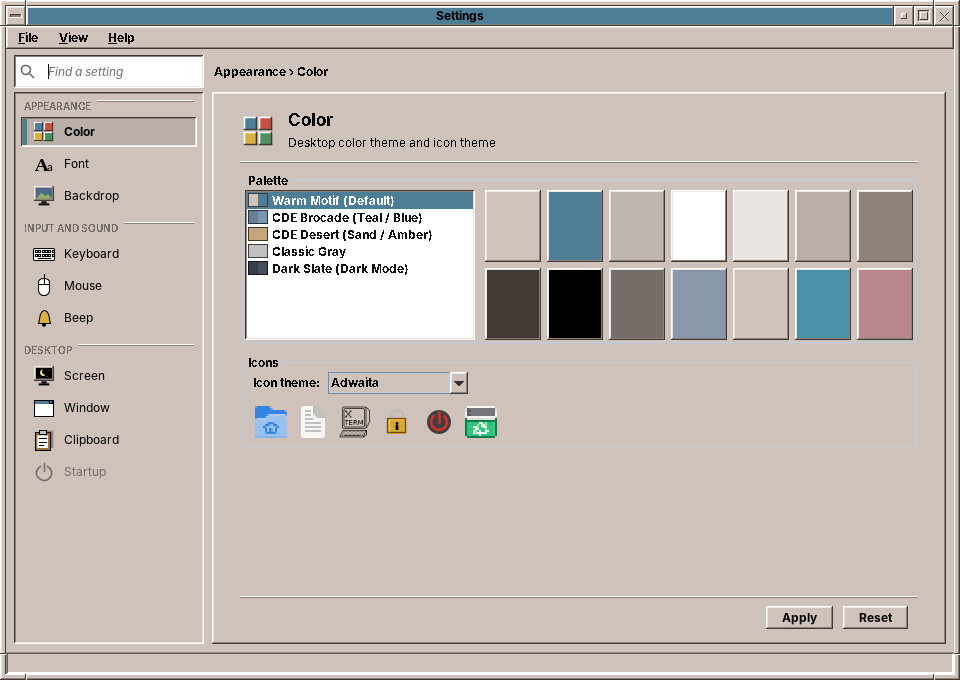Image resolution: width=960 pixels, height=680 pixels.
Task: Click the red power preview icon
Action: 438,422
